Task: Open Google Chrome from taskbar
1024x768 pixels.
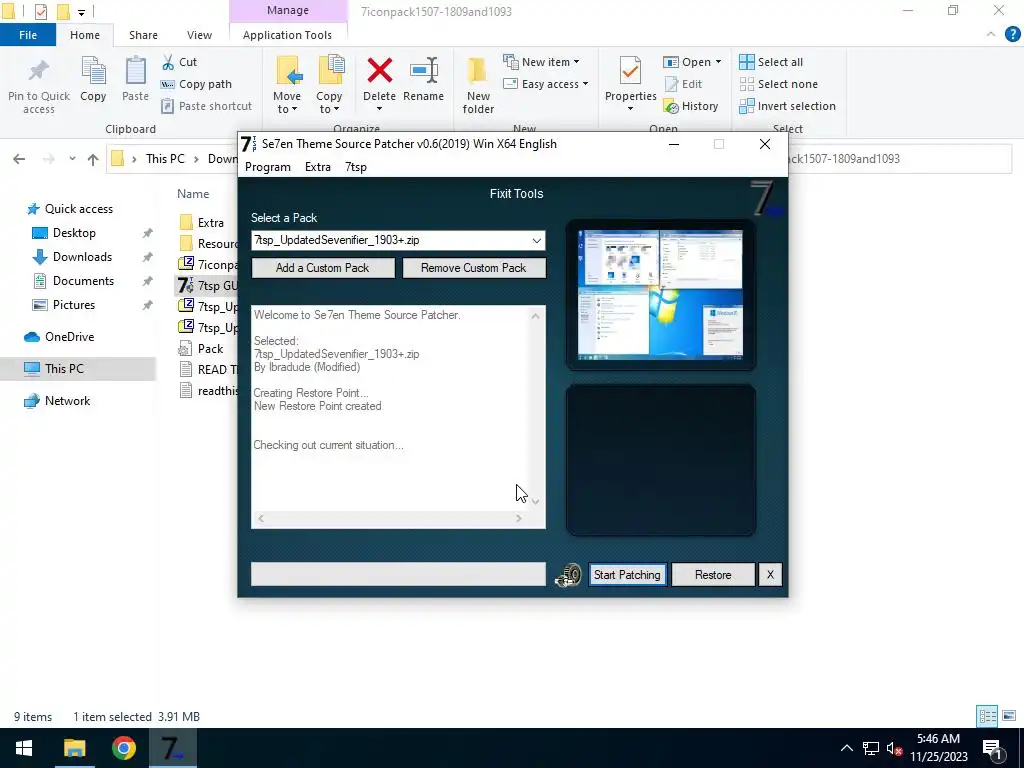Action: click(x=123, y=748)
